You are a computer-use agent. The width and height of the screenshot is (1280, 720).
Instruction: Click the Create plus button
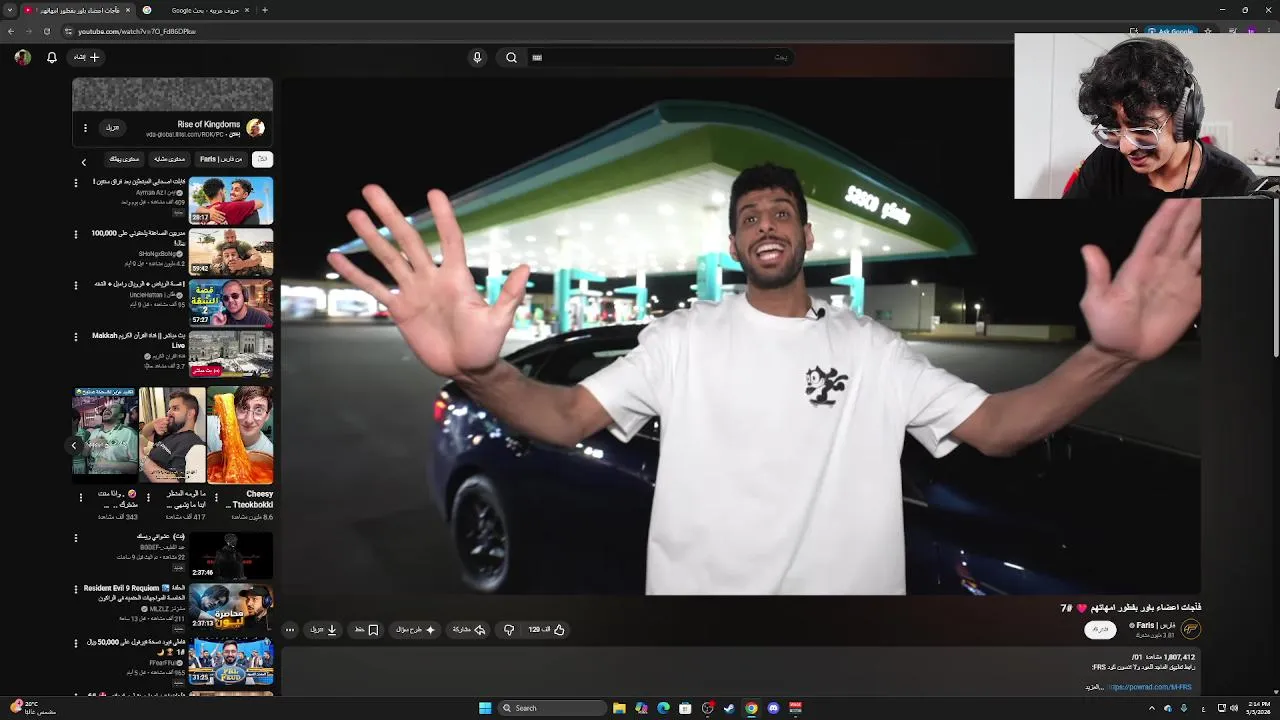pos(87,57)
